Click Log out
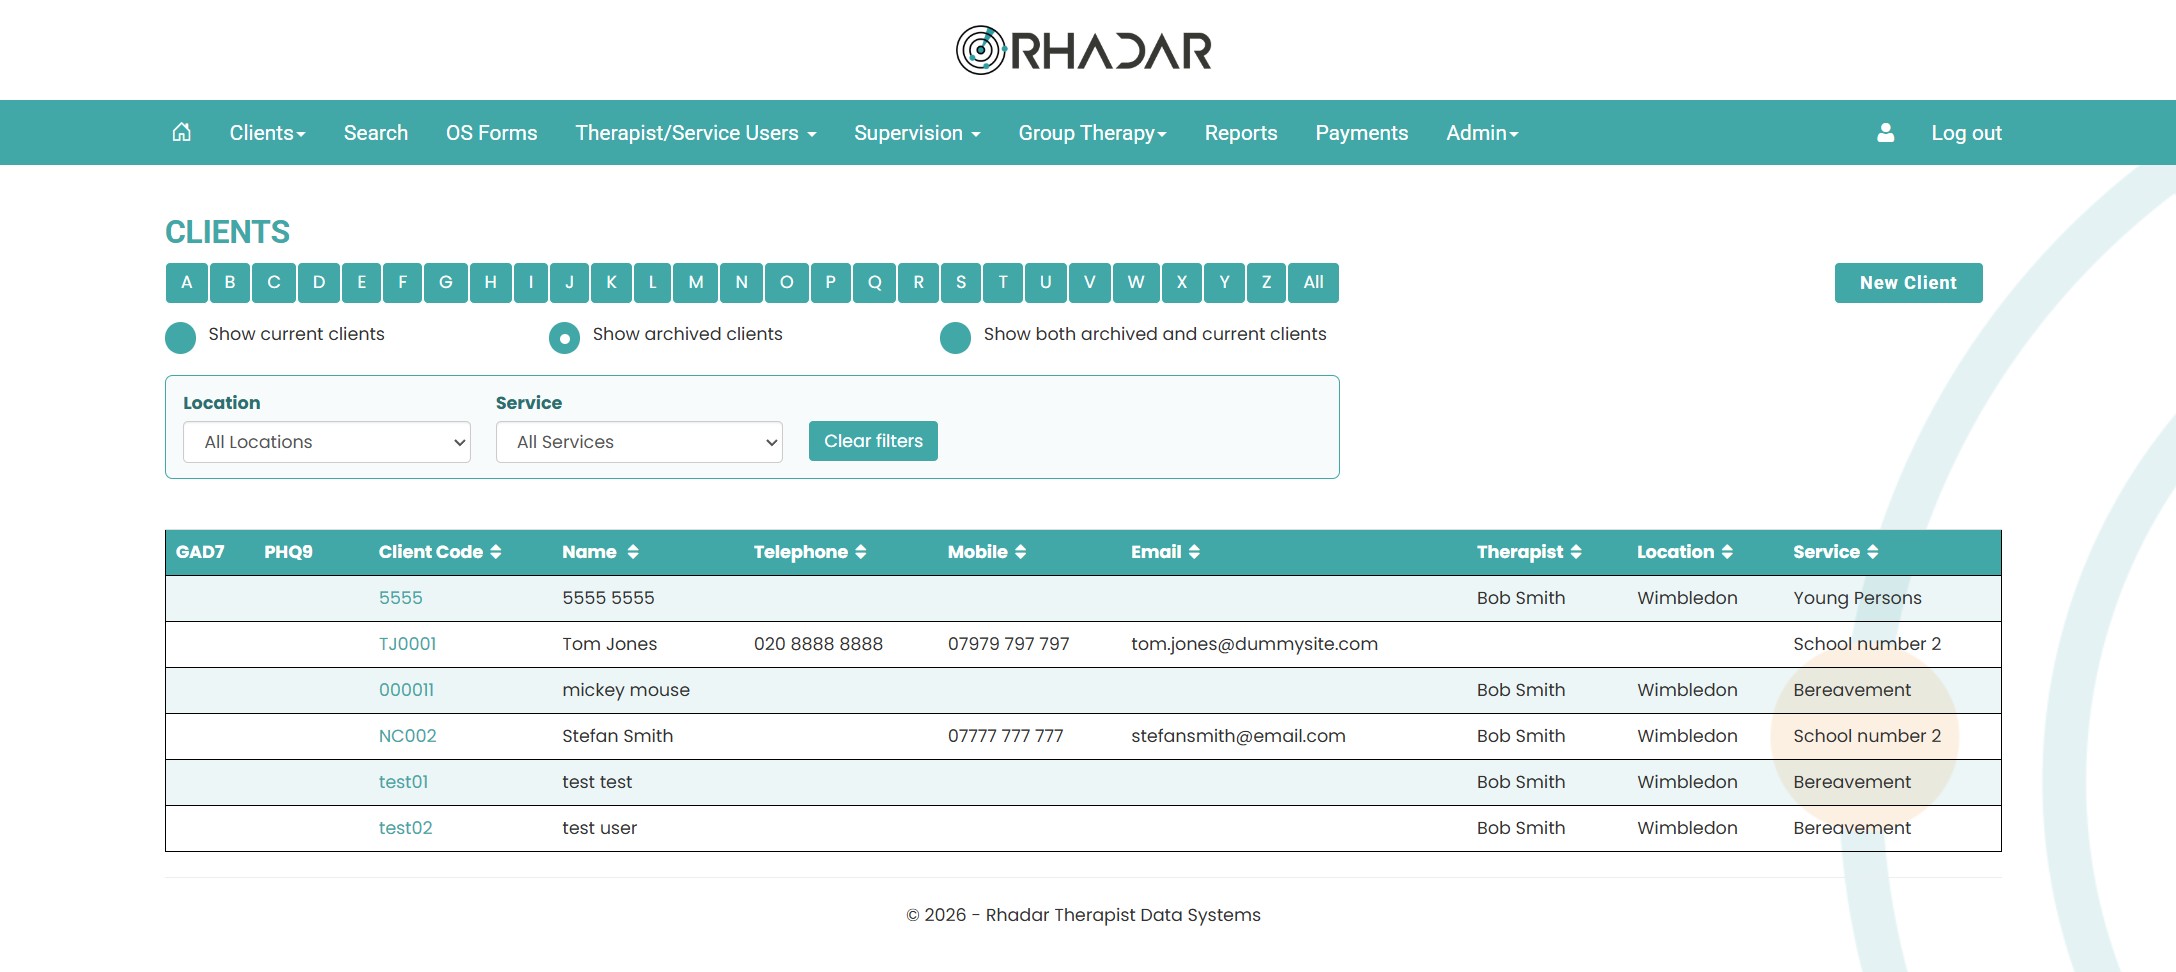Image resolution: width=2176 pixels, height=972 pixels. 1966,133
